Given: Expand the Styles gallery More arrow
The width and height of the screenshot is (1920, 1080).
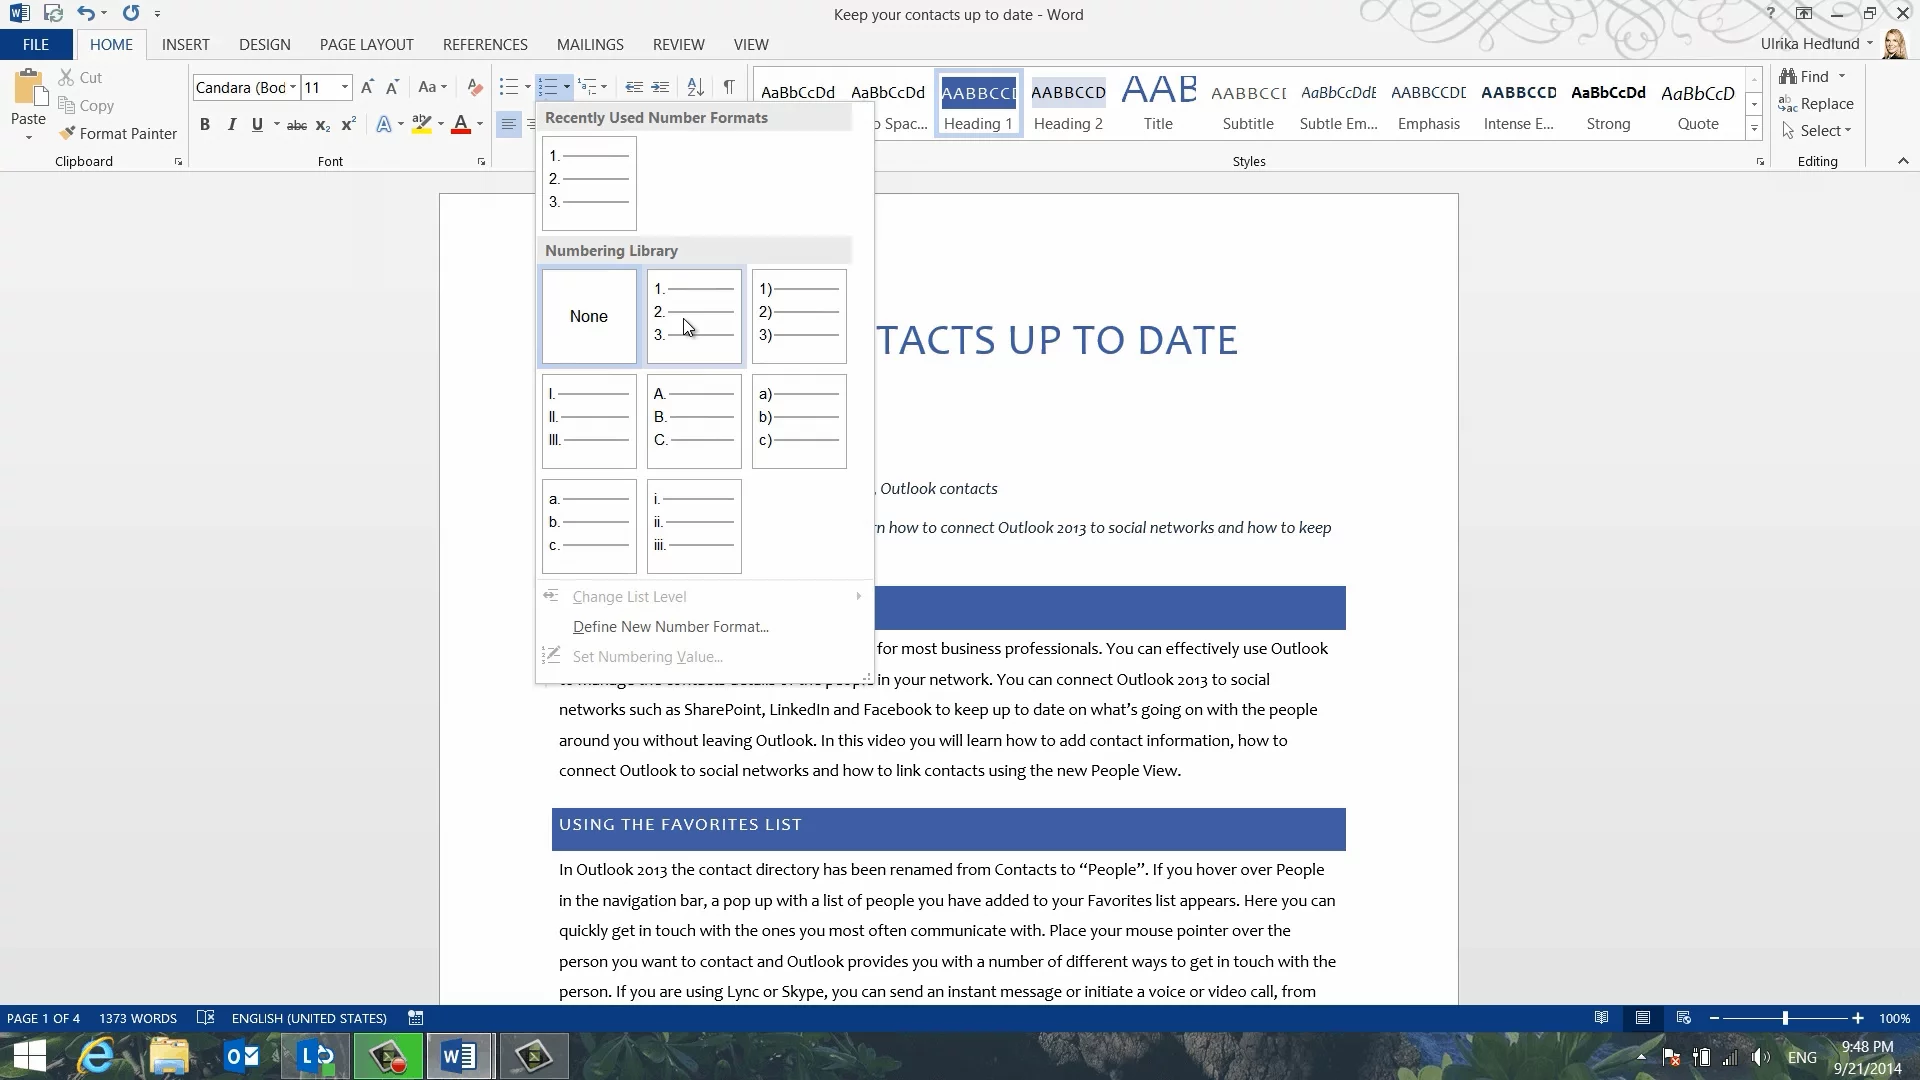Looking at the screenshot, I should coord(1753,128).
